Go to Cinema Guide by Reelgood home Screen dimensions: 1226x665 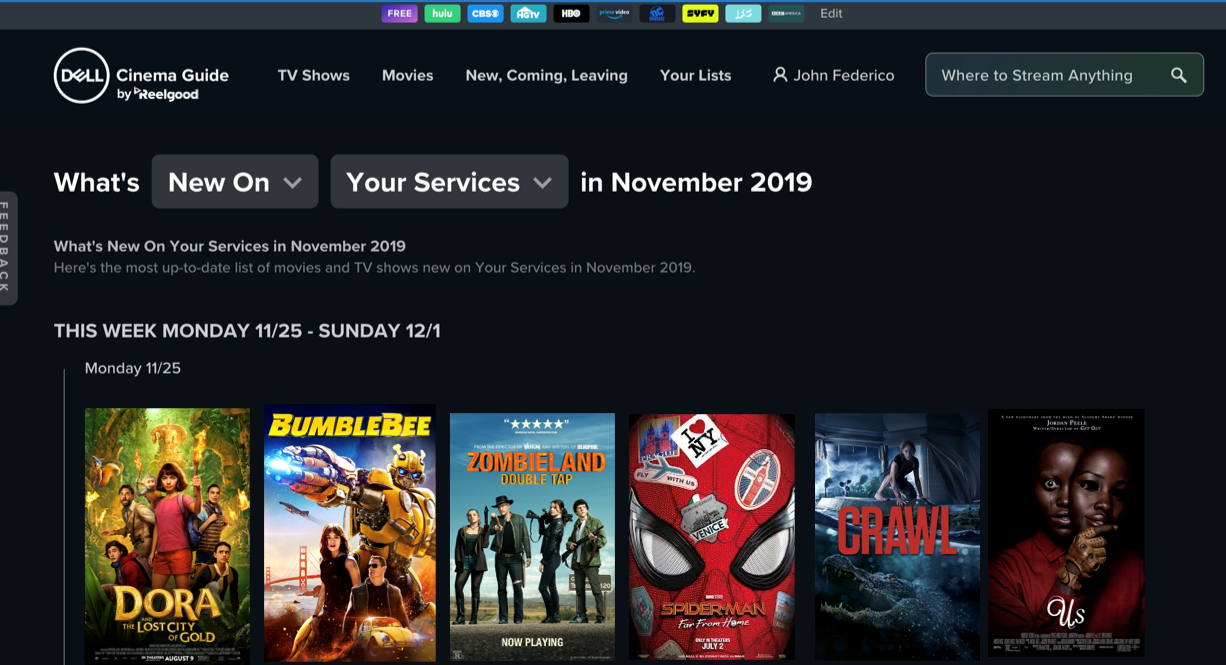(172, 84)
